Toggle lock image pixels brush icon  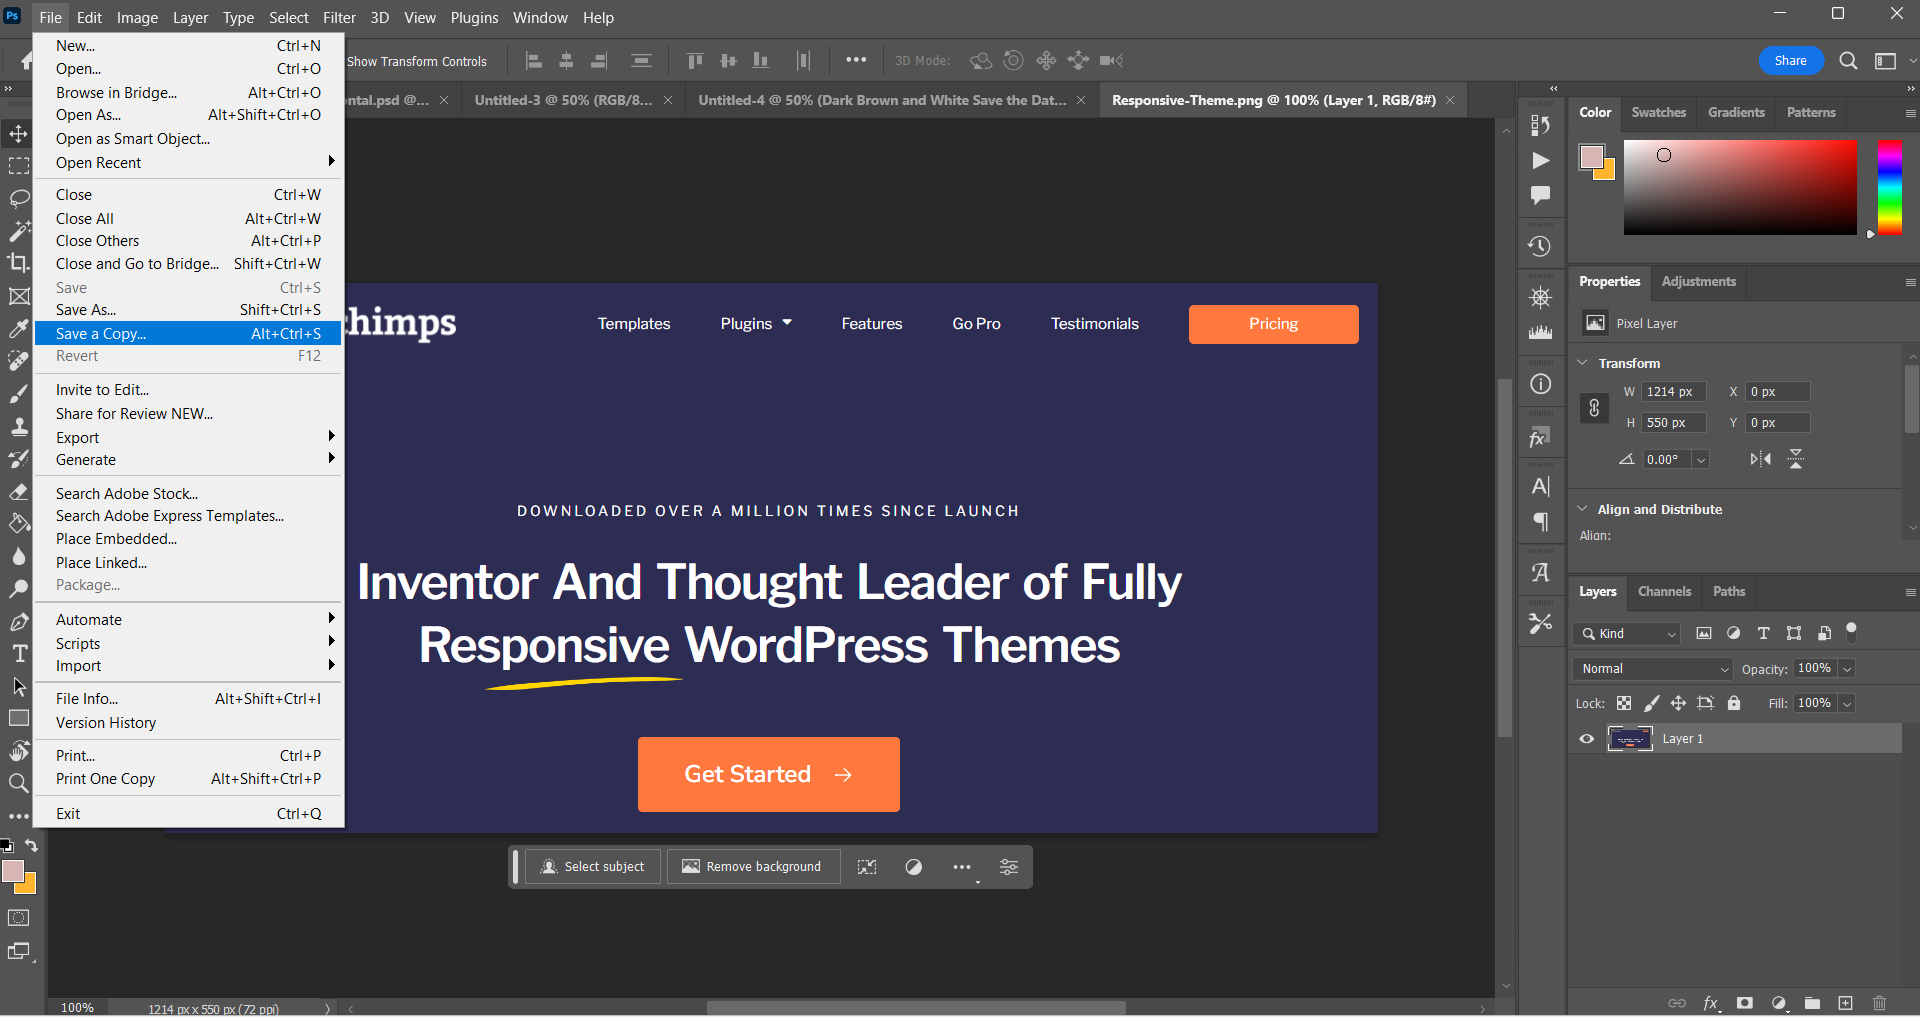[x=1652, y=703]
